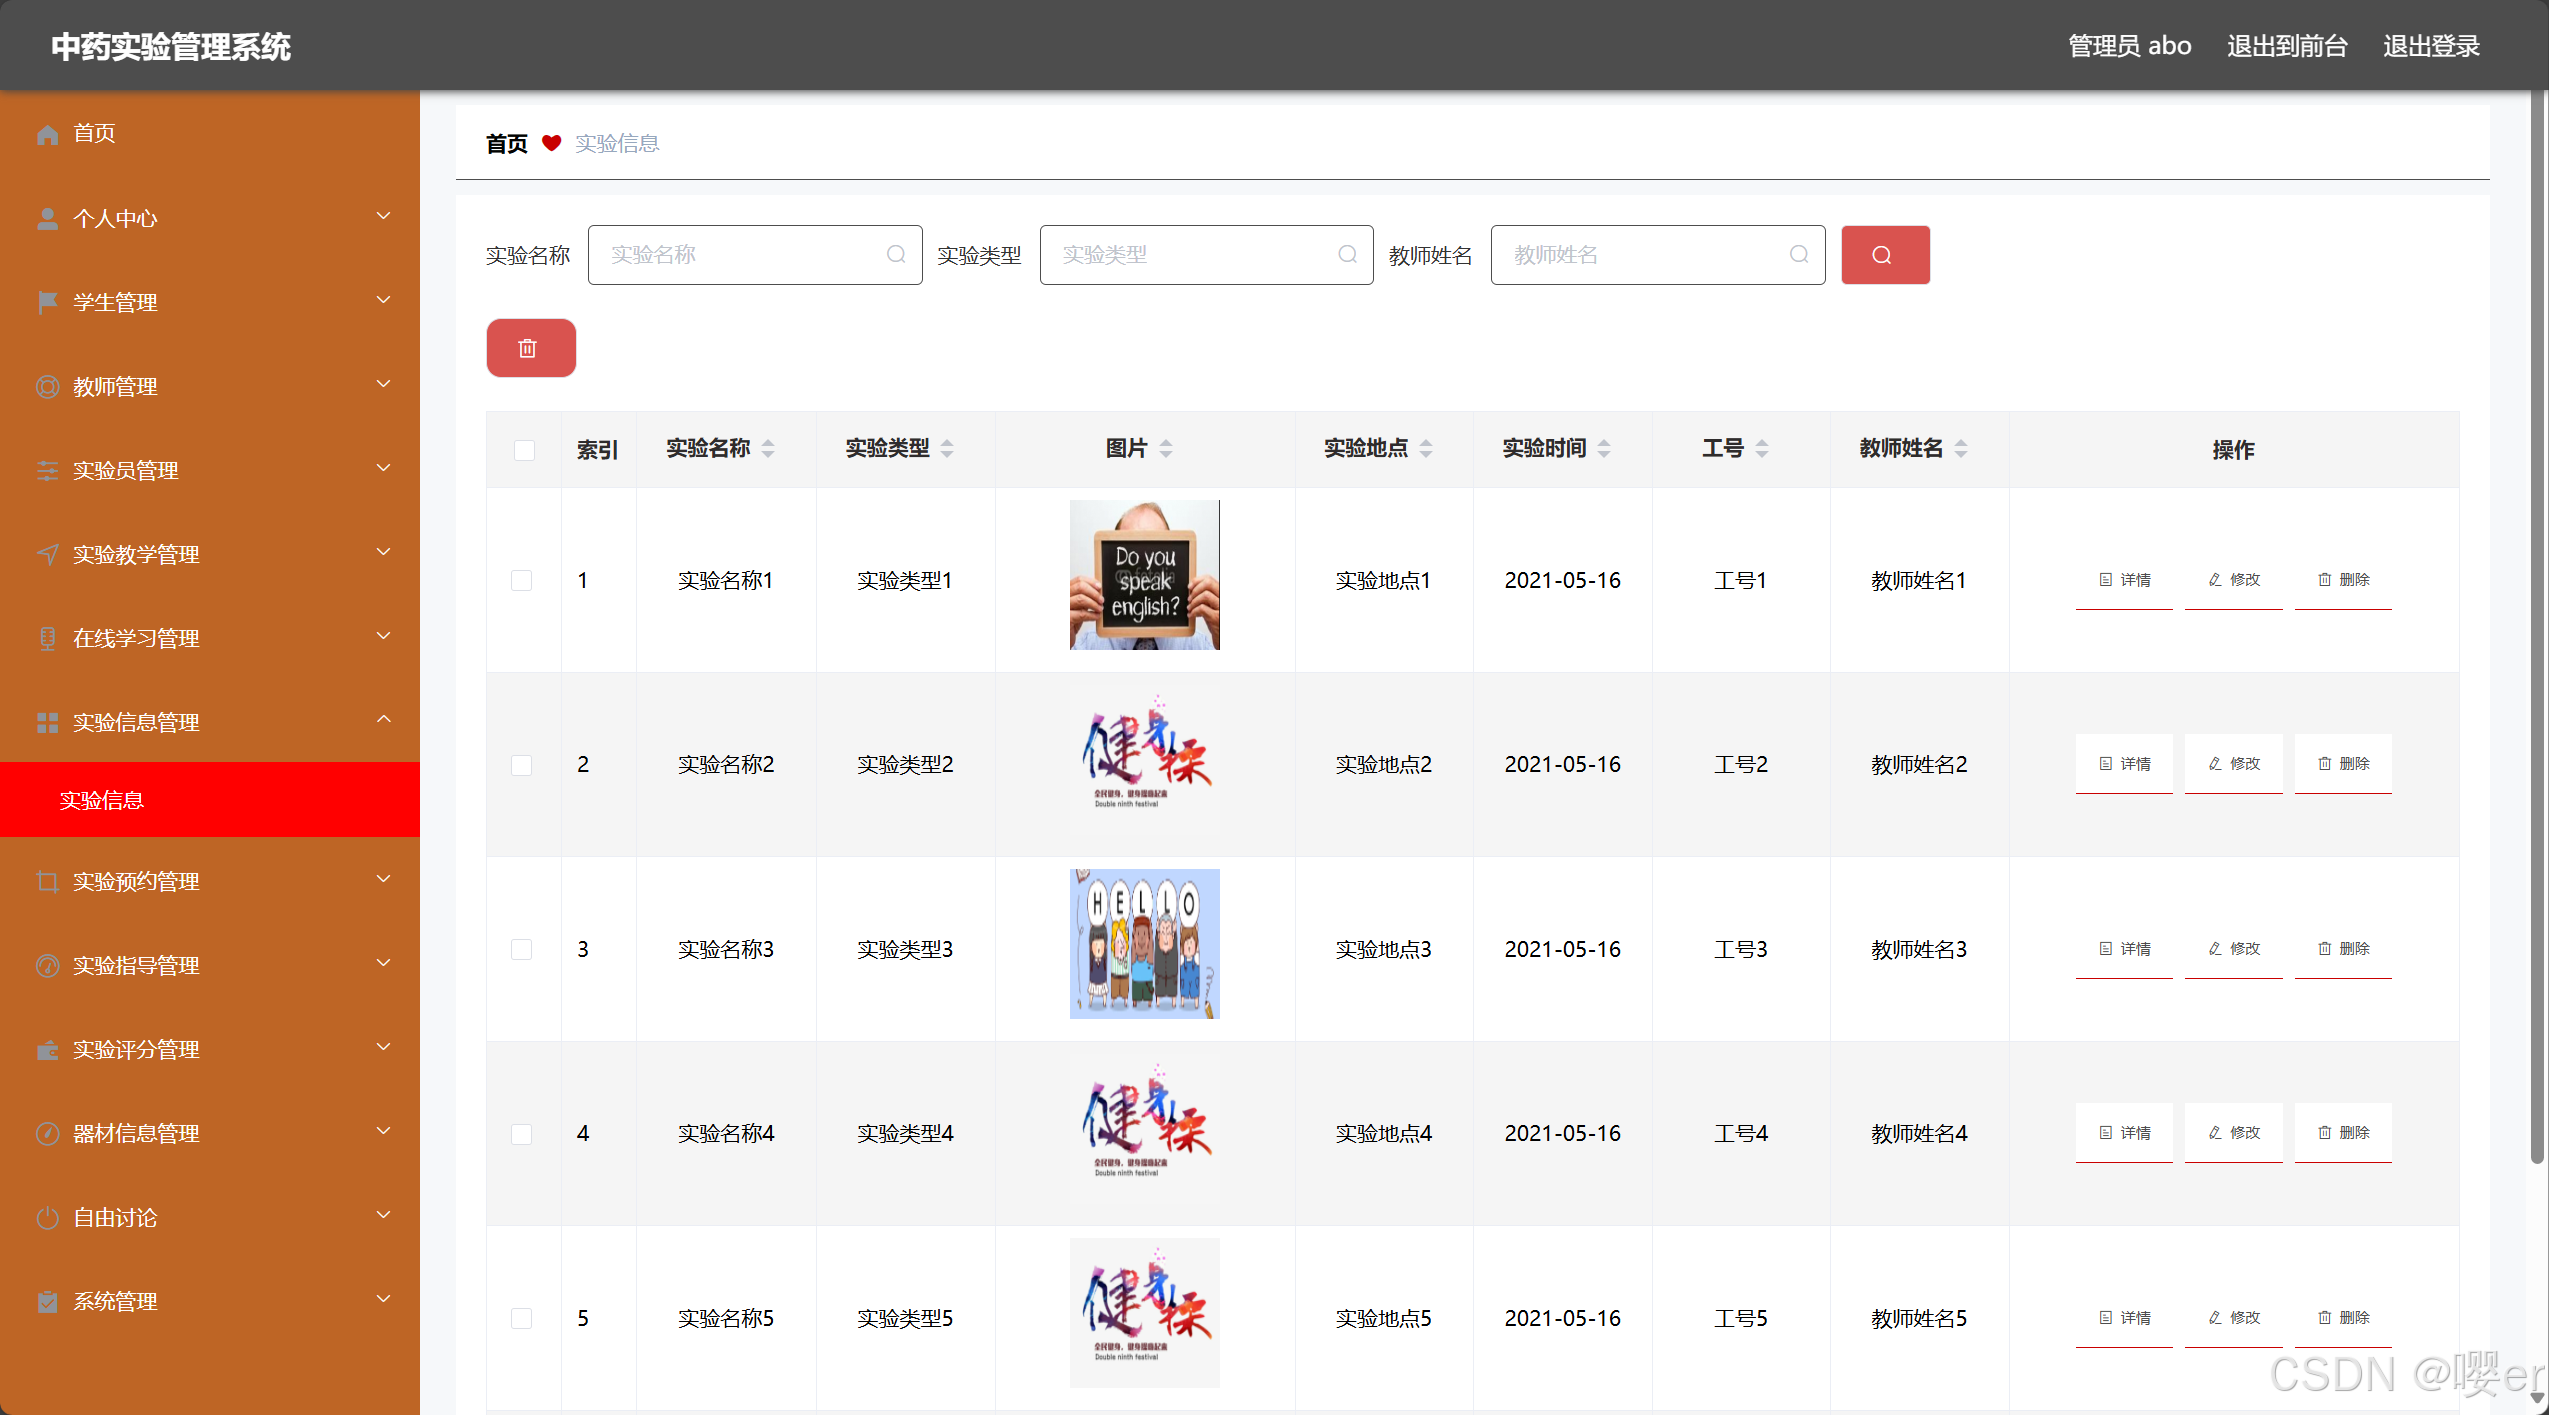Viewport: 2549px width, 1415px height.
Task: Check the row checkbox for 实验名称2
Action: pos(521,765)
